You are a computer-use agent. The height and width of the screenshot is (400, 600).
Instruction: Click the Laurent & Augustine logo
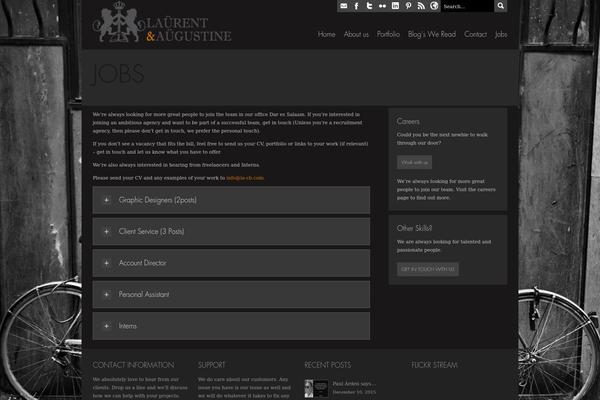162,24
